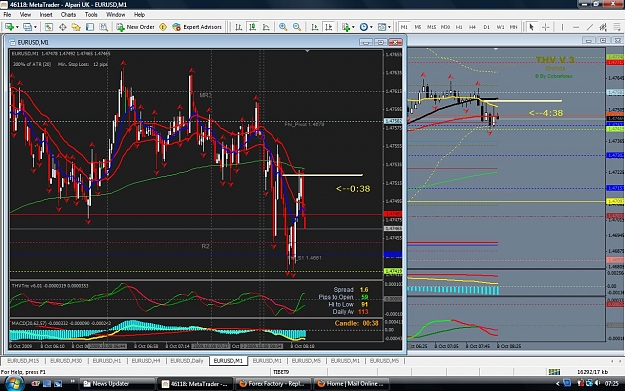Viewport: 625px width, 391px height.
Task: Switch to the H4 timeframe button
Action: click(x=472, y=27)
